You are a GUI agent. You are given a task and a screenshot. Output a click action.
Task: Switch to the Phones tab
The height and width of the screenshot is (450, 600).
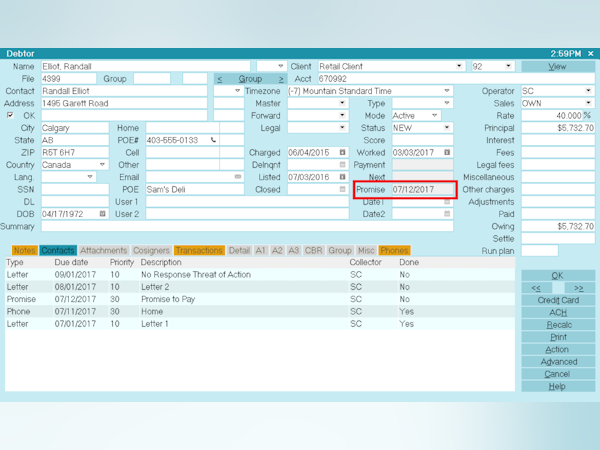(x=394, y=250)
